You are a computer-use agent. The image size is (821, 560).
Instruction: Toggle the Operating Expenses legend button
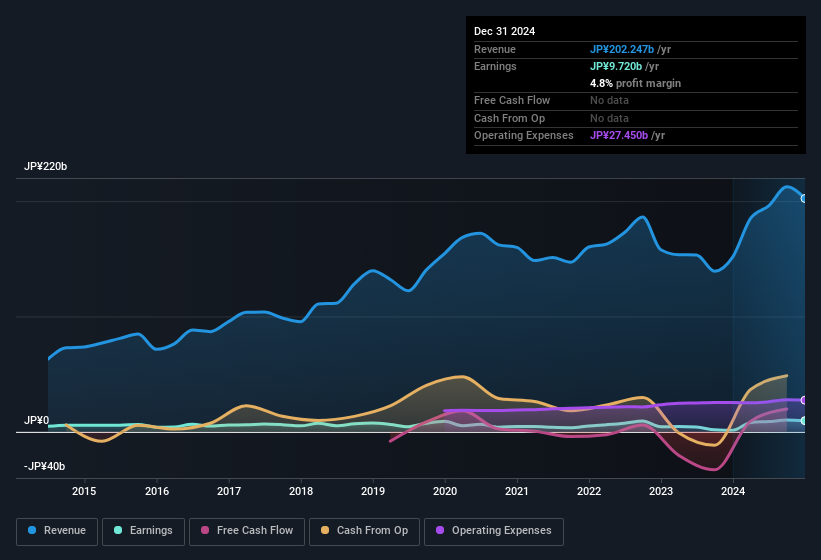[494, 531]
